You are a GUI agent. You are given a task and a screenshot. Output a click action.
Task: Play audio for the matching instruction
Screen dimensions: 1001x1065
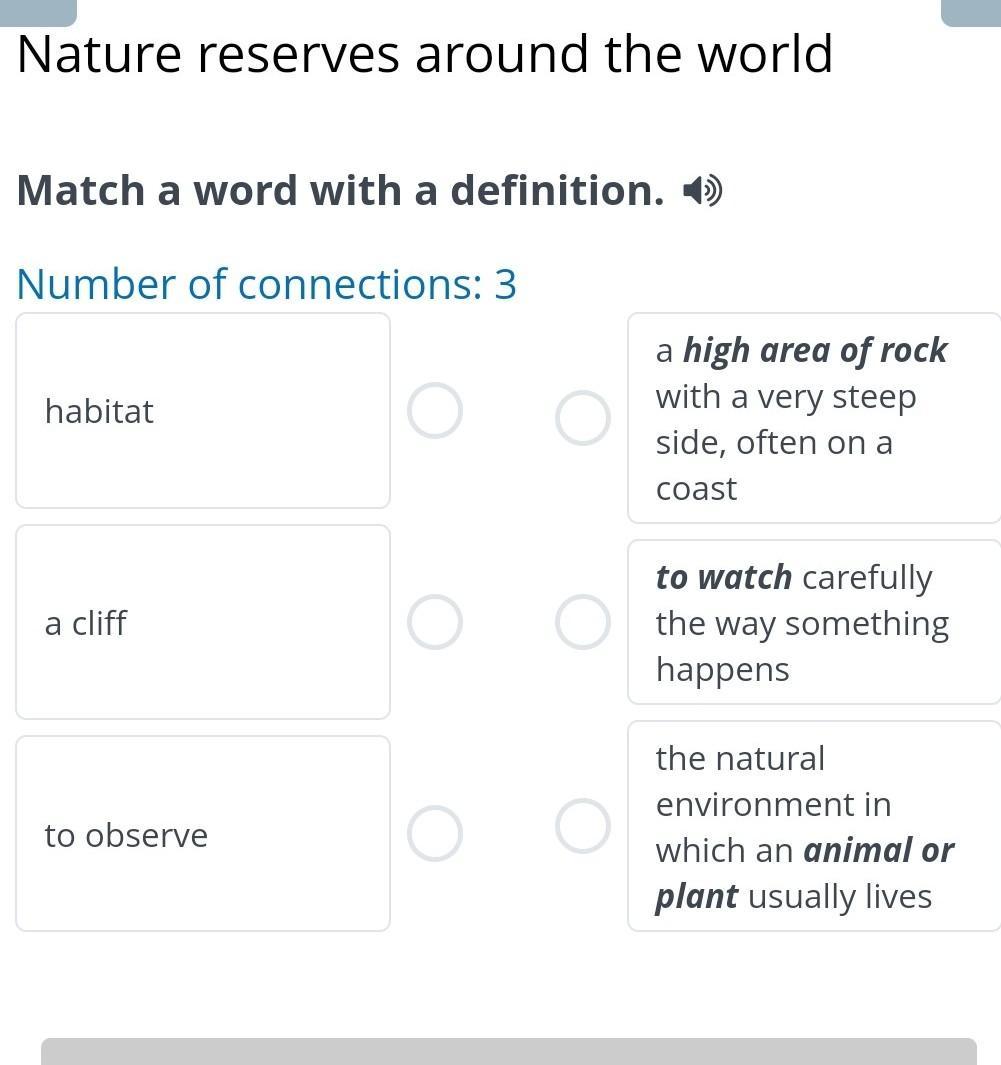(x=702, y=190)
